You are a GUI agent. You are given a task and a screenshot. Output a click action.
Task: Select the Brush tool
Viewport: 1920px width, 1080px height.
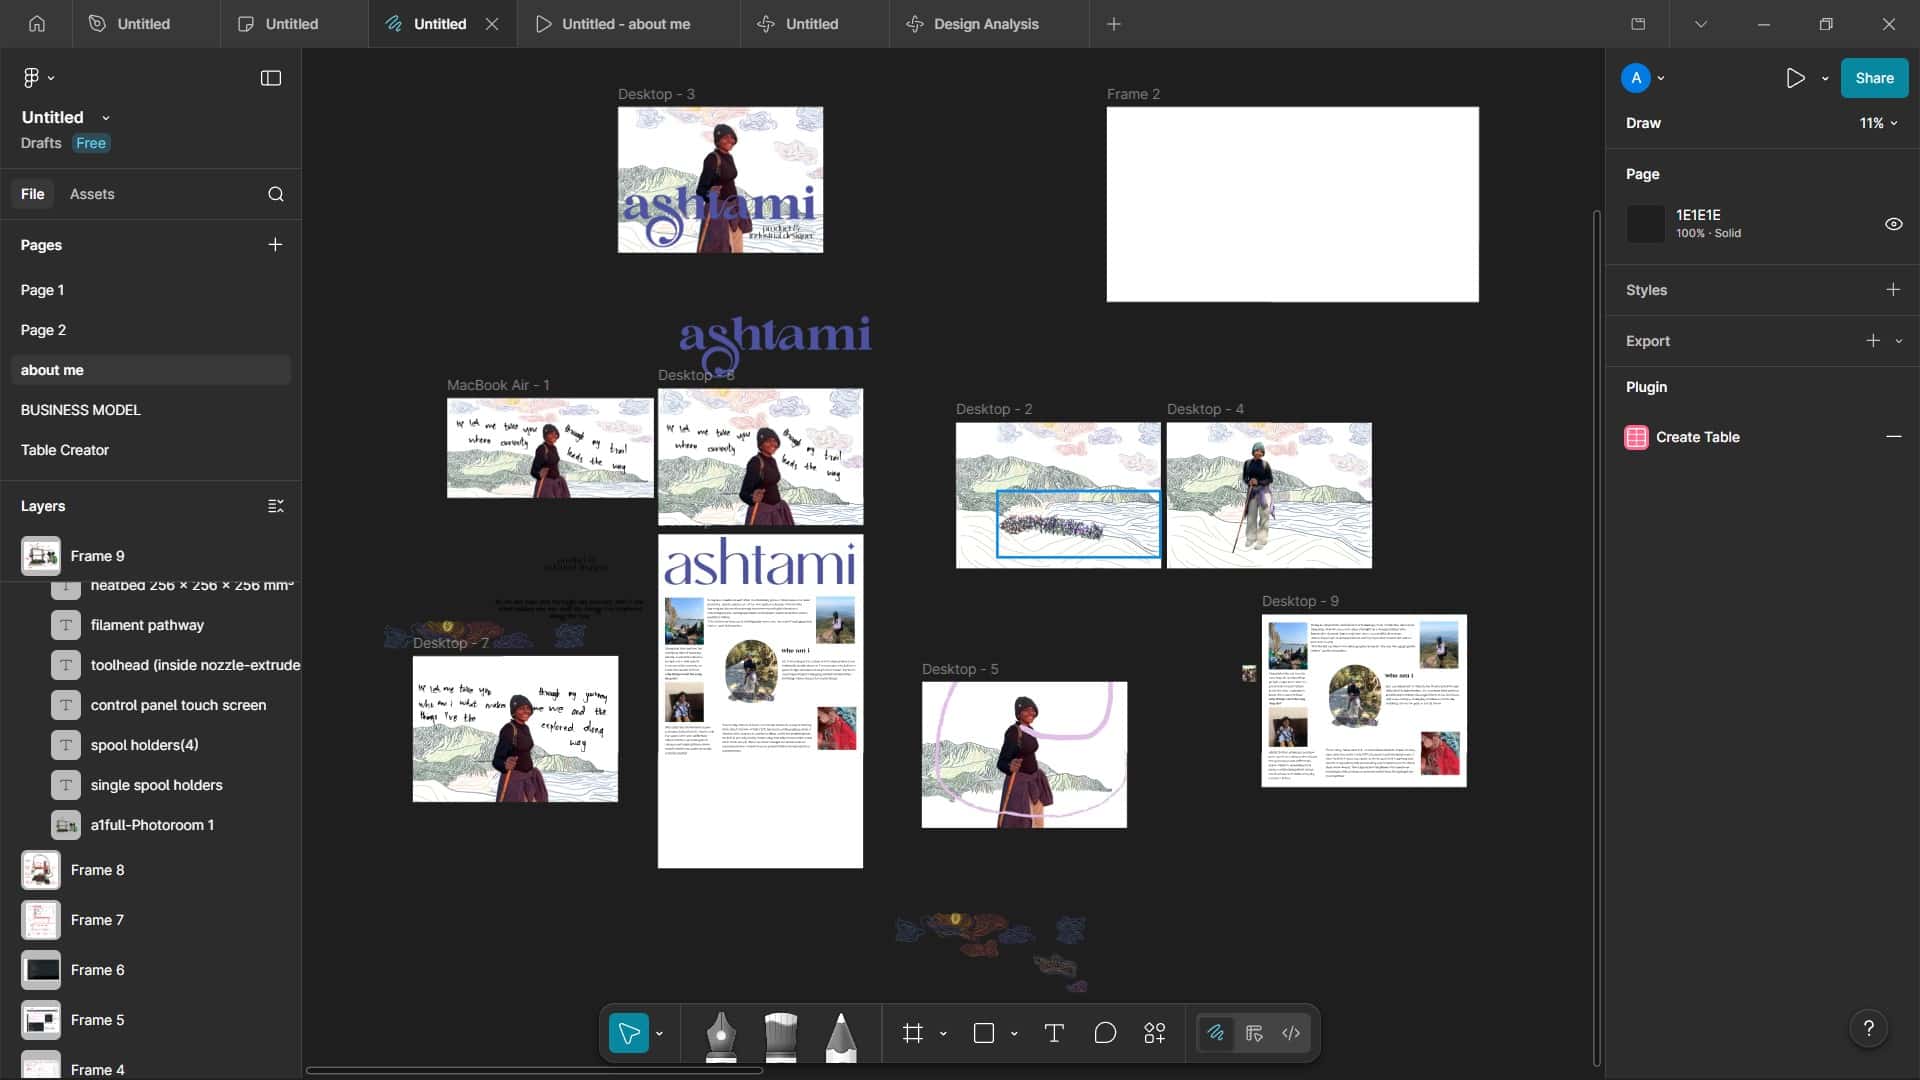coord(781,1035)
